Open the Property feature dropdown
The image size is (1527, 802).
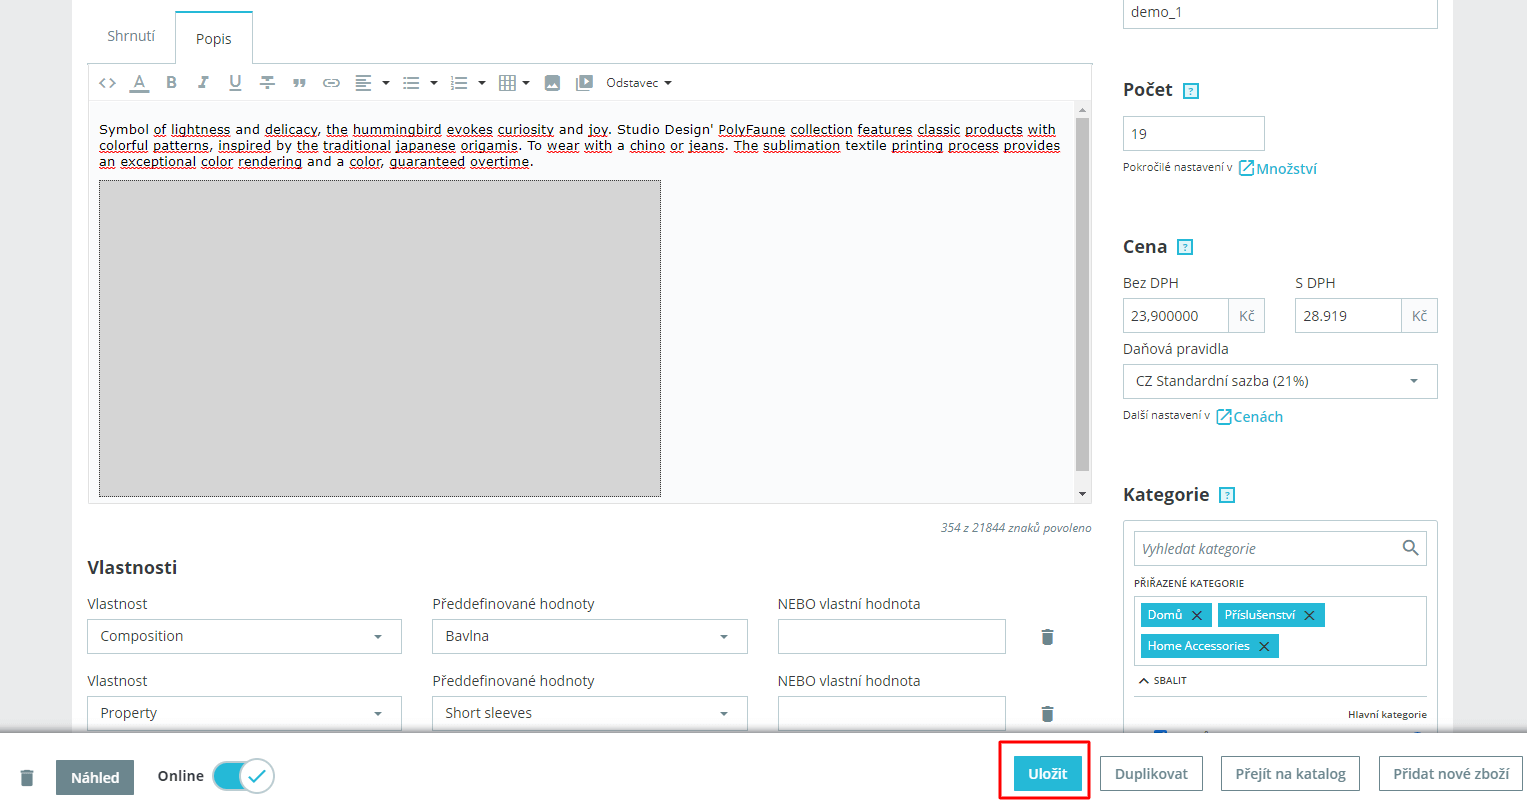244,713
